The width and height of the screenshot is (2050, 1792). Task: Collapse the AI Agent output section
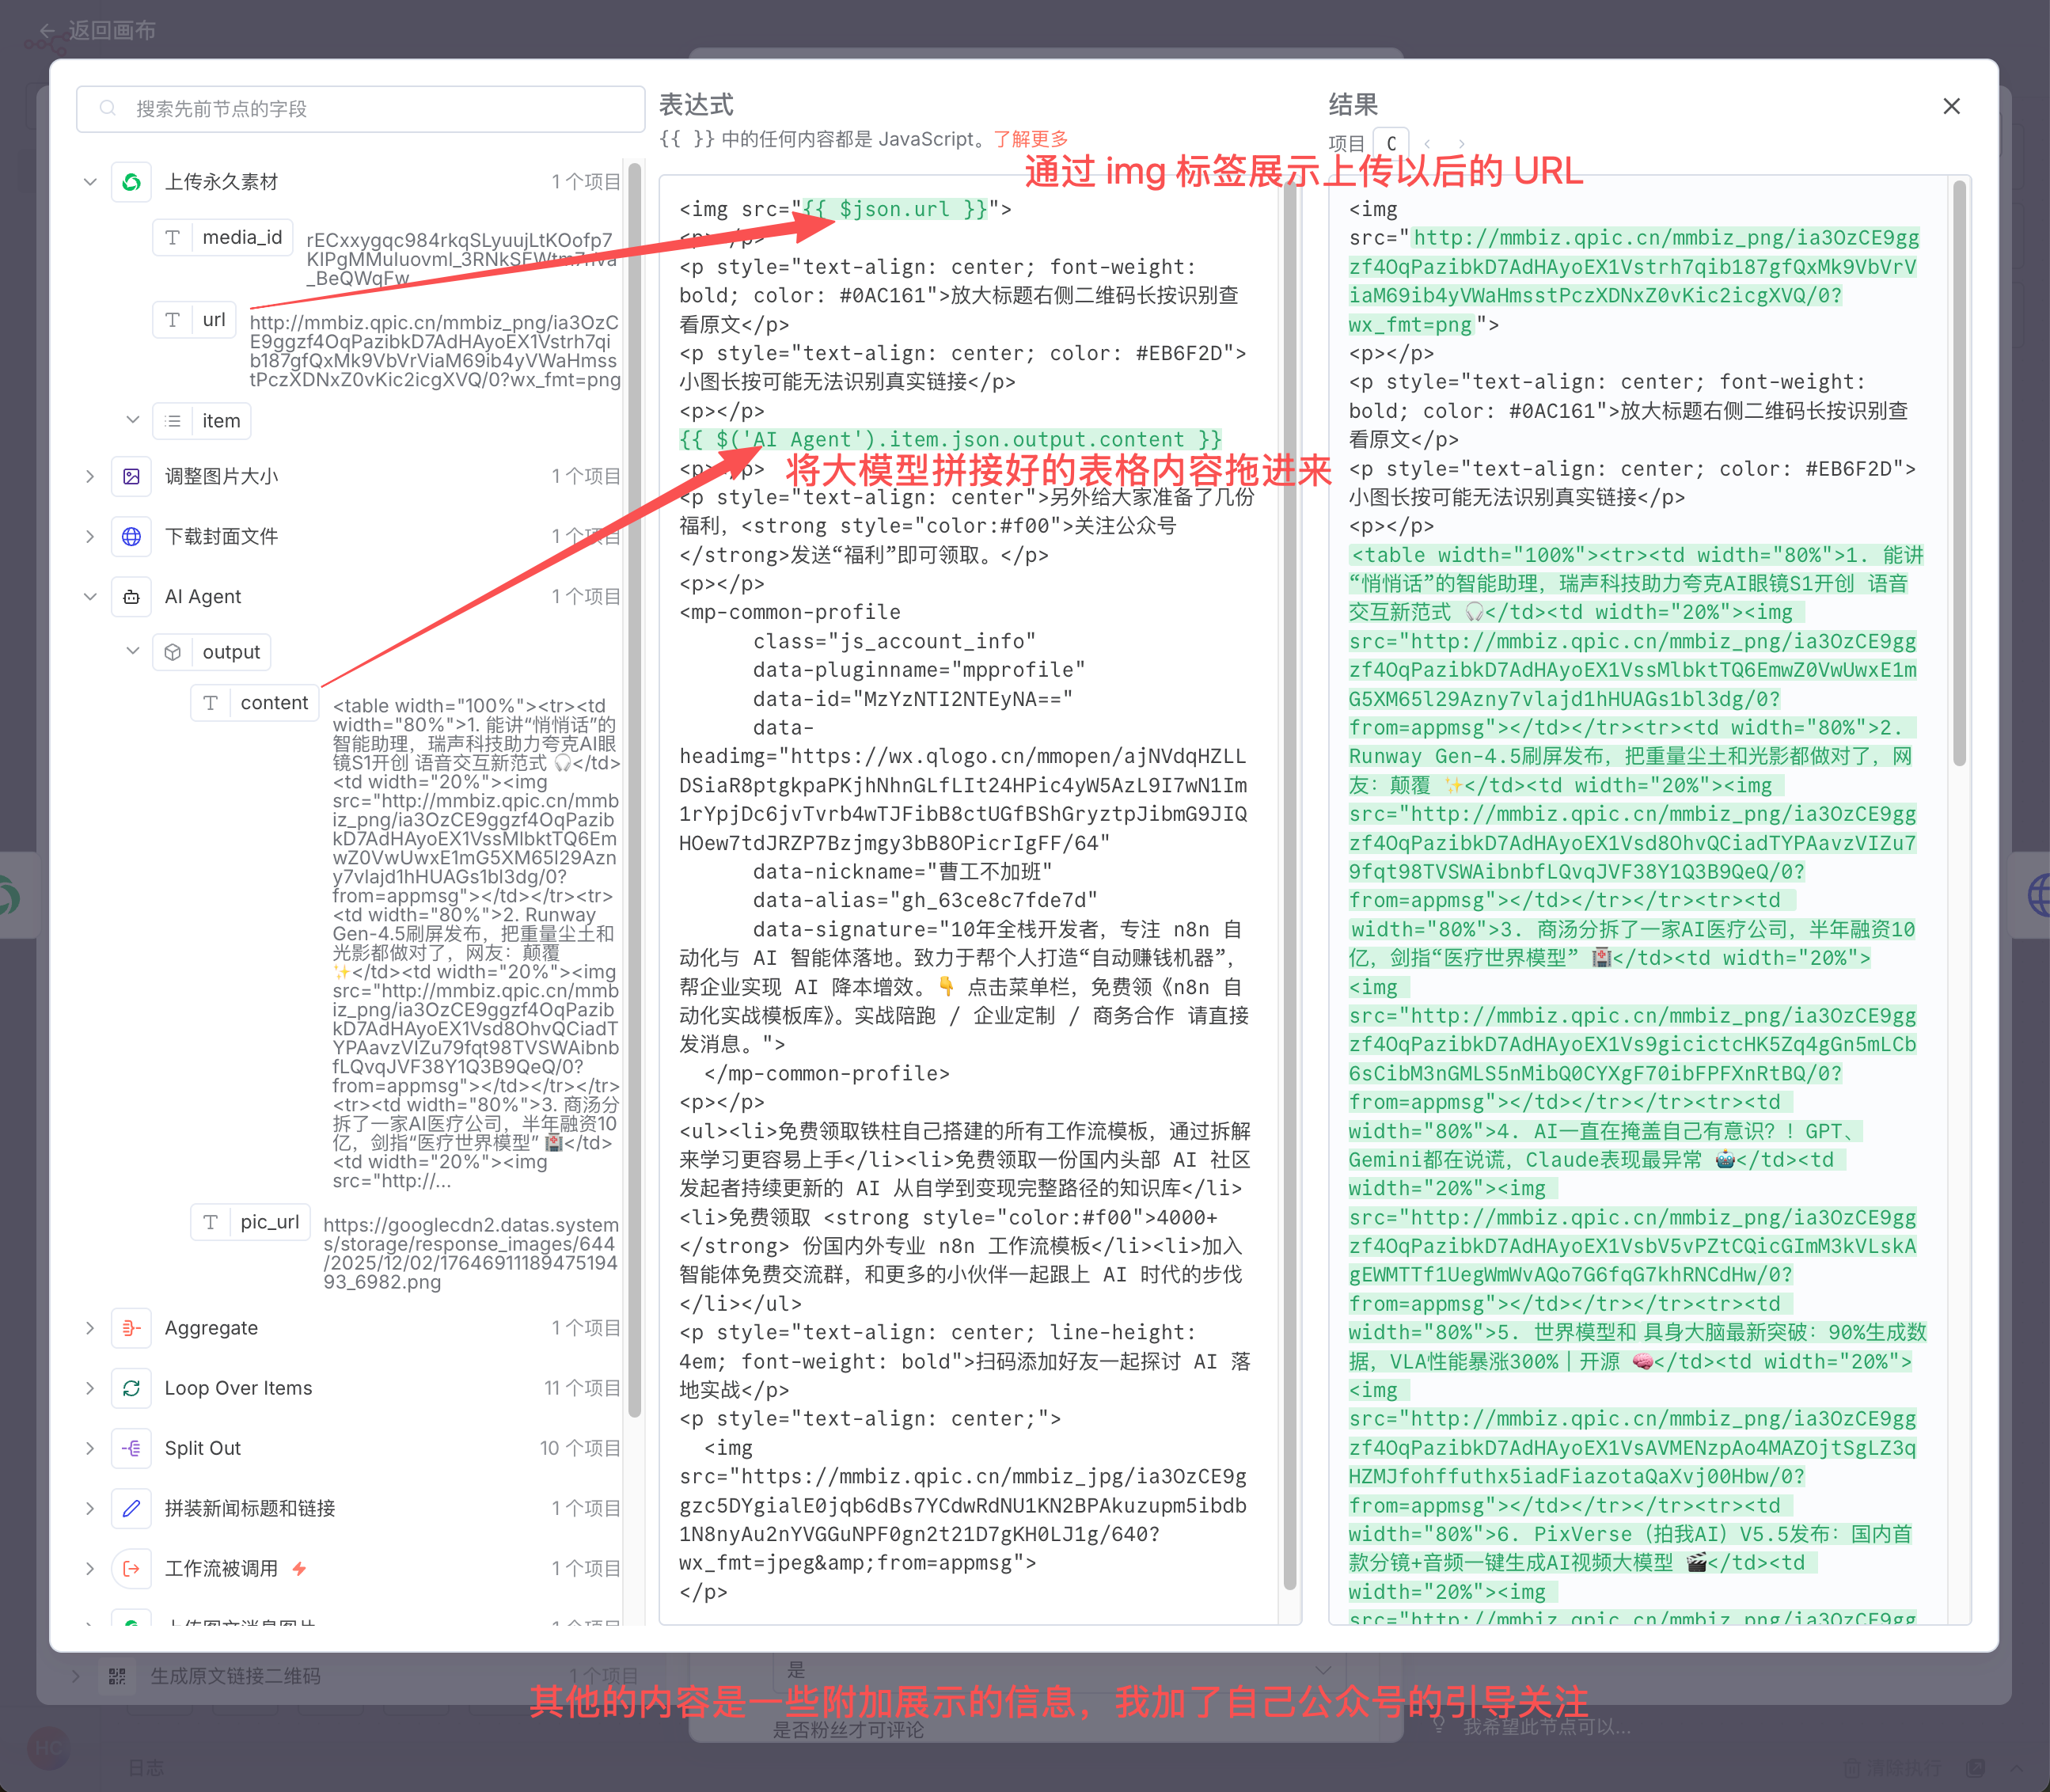tap(132, 651)
